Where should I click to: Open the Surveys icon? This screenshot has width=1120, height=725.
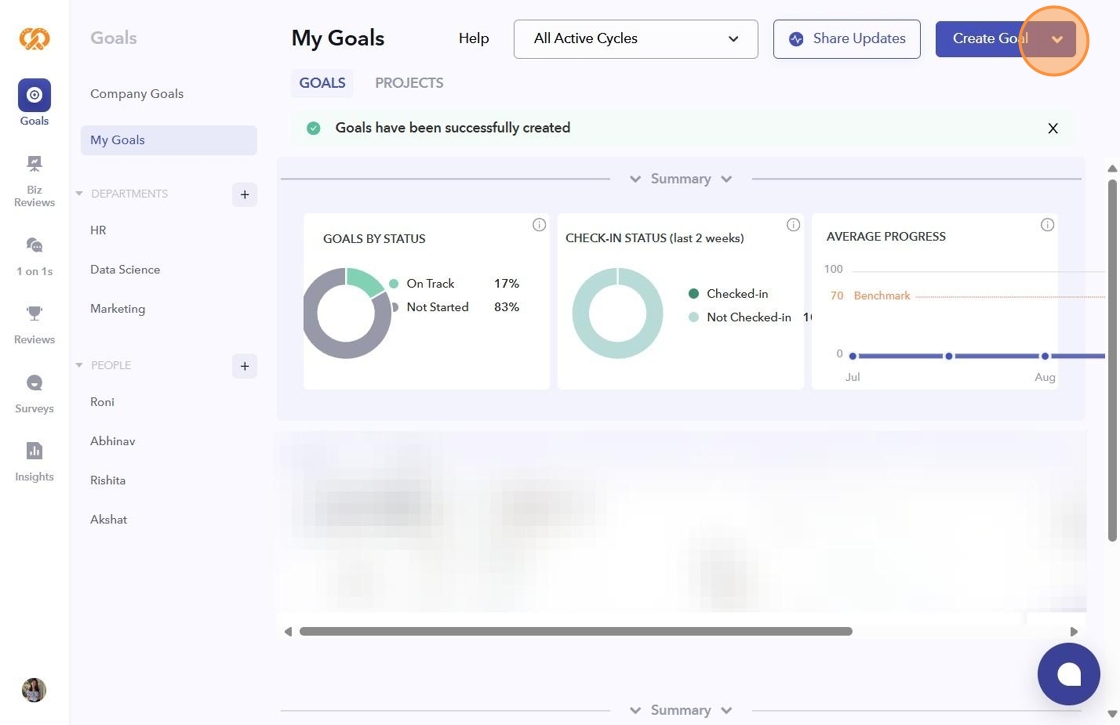(x=34, y=383)
